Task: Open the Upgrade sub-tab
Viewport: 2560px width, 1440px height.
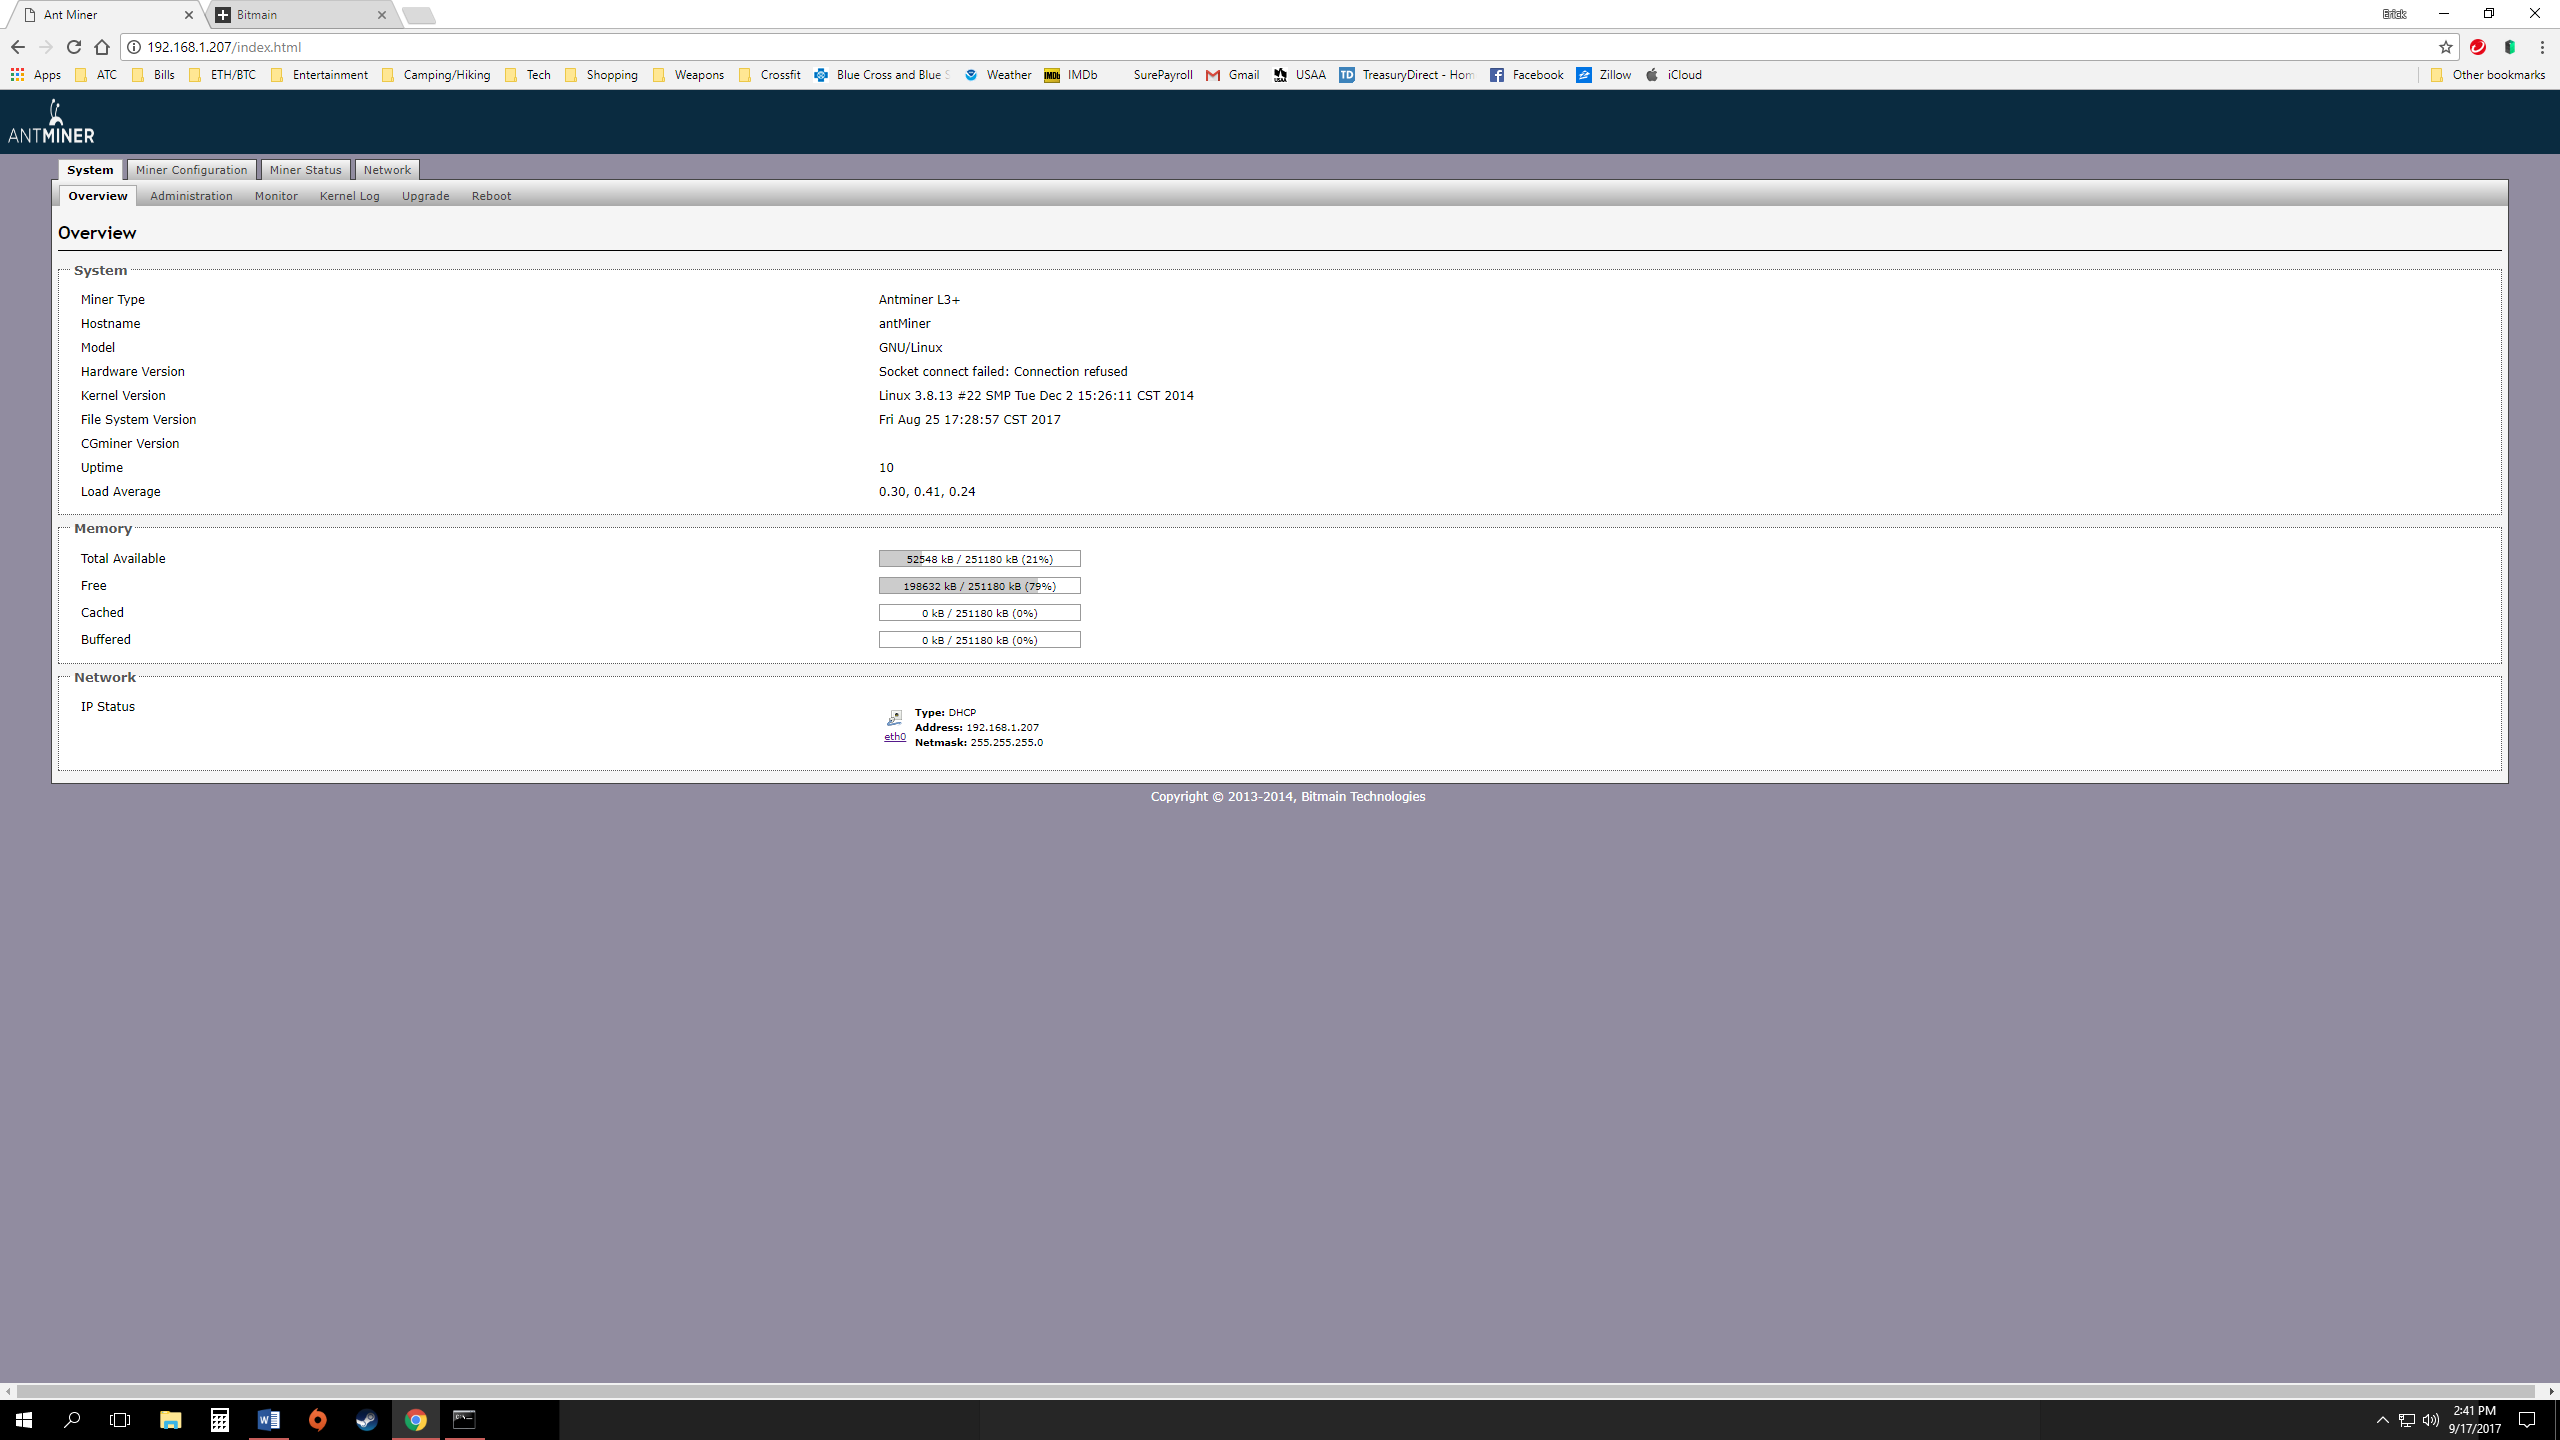Action: tap(425, 196)
